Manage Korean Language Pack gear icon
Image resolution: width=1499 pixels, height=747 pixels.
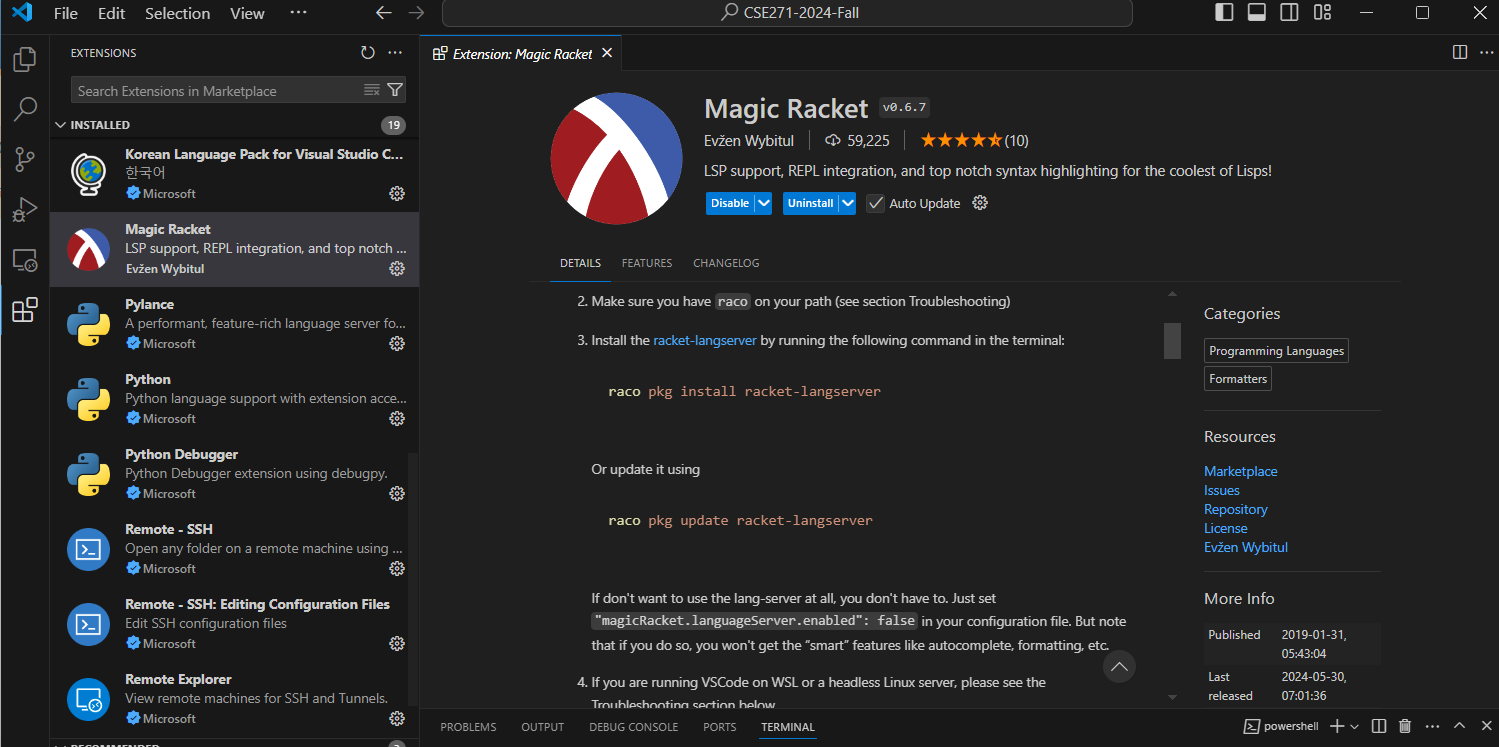(397, 193)
